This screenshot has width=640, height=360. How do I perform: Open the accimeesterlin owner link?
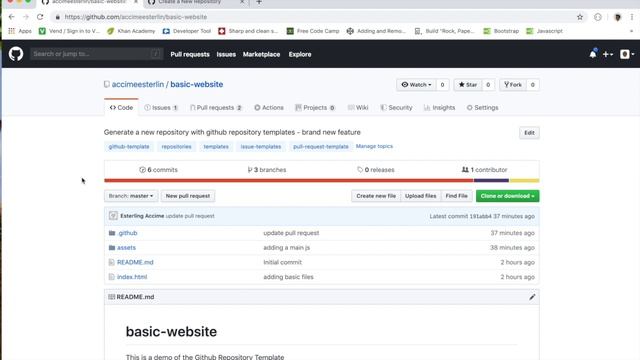coord(138,84)
